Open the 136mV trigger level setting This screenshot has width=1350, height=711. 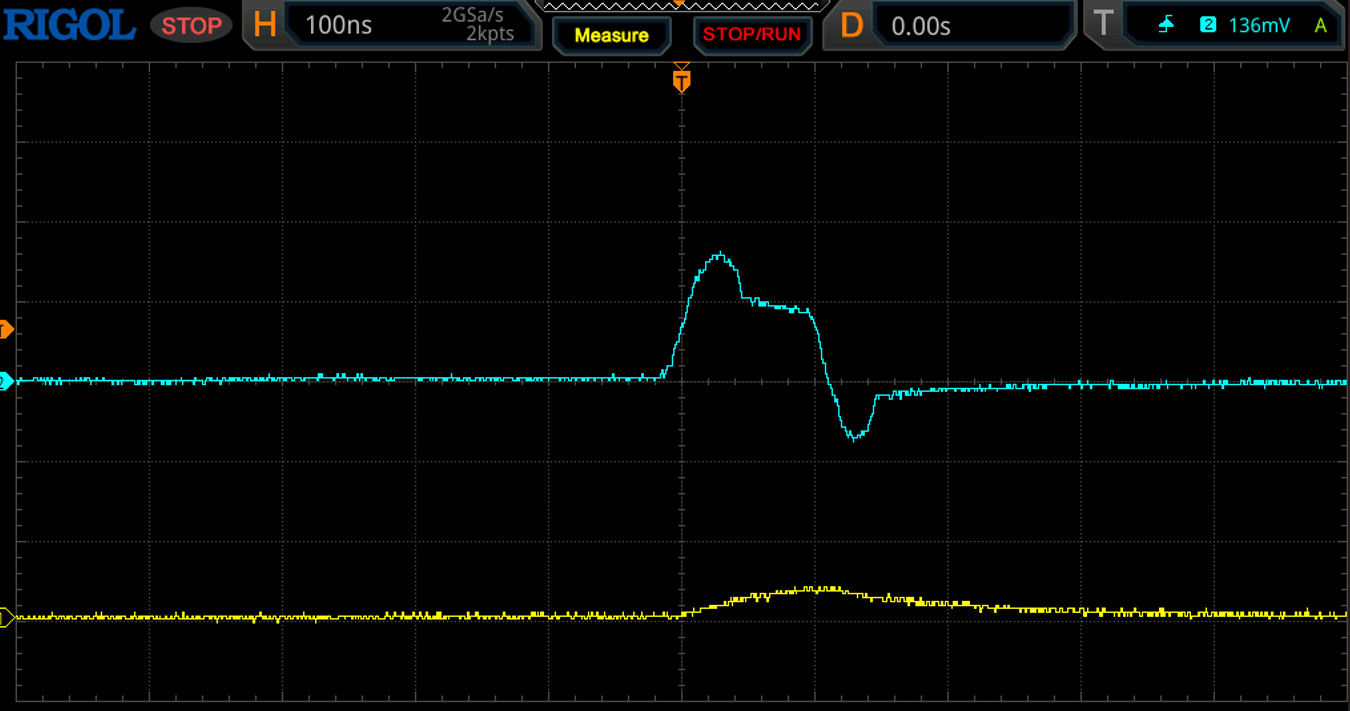pos(1259,26)
